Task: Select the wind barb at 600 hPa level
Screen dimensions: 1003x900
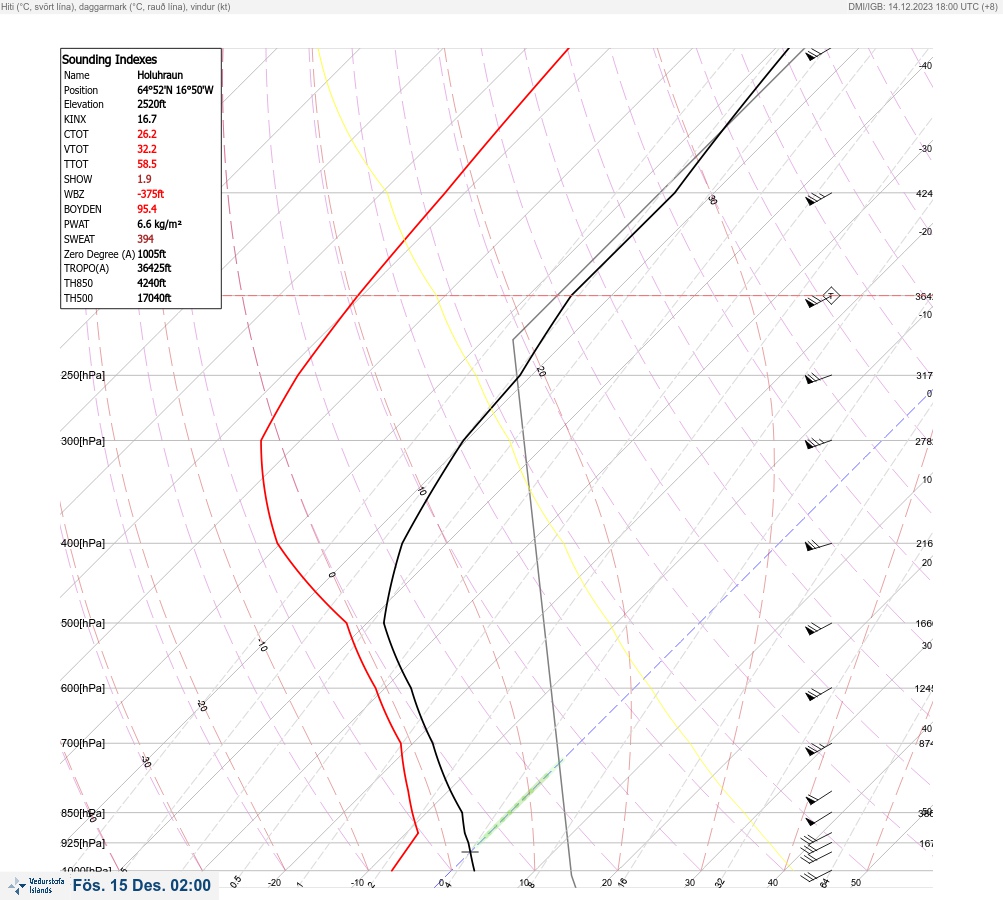Action: point(818,693)
